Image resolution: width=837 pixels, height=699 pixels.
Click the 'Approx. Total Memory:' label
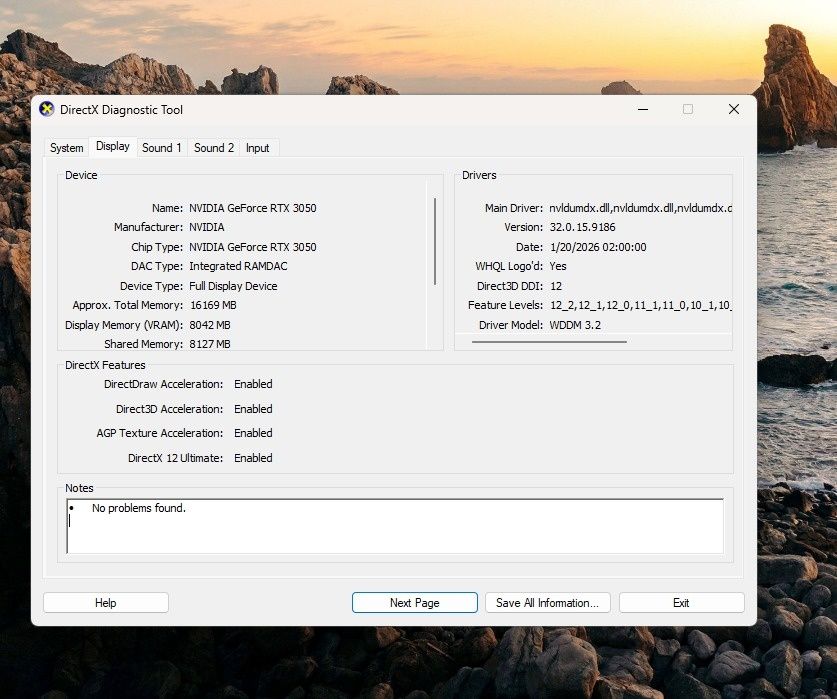[x=128, y=305]
